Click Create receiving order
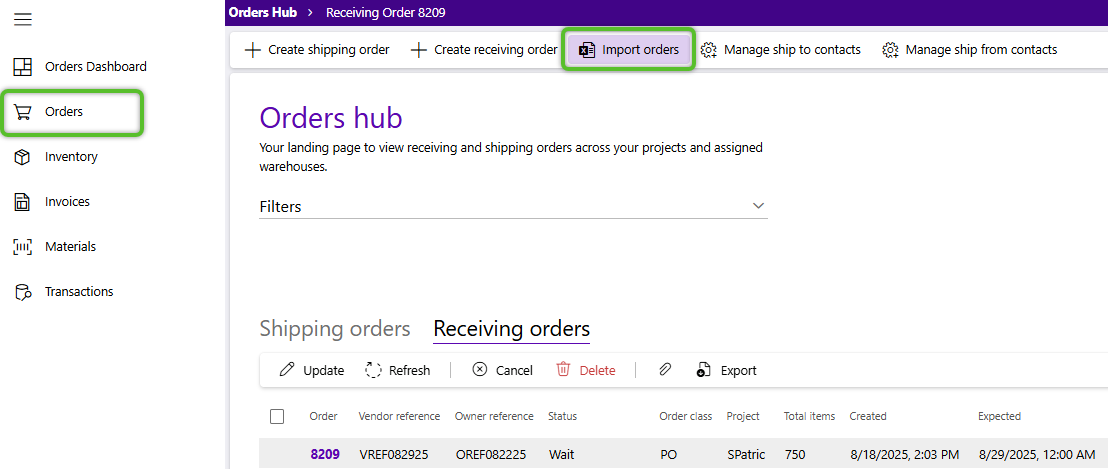Image resolution: width=1108 pixels, height=469 pixels. 484,50
